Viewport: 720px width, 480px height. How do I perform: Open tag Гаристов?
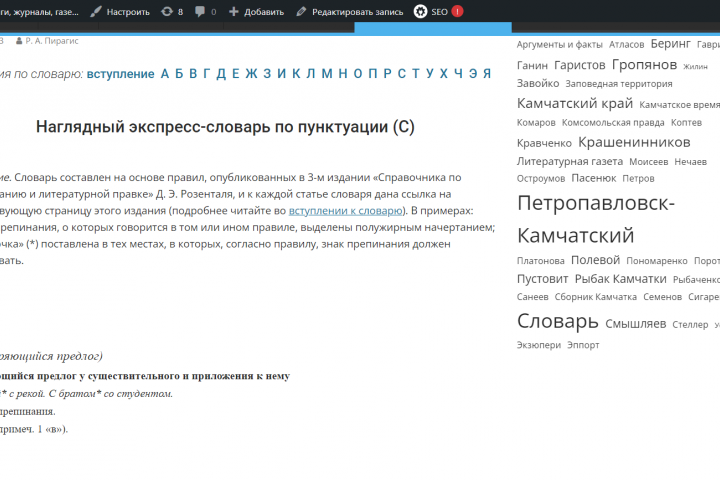pos(579,65)
